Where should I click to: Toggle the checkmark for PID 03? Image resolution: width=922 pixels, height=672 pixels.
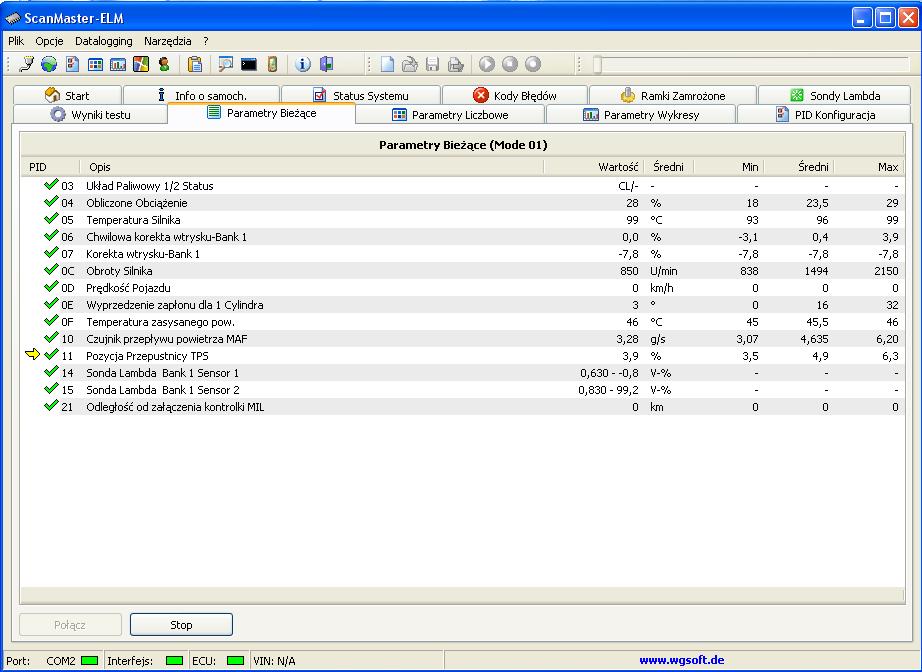[x=51, y=185]
